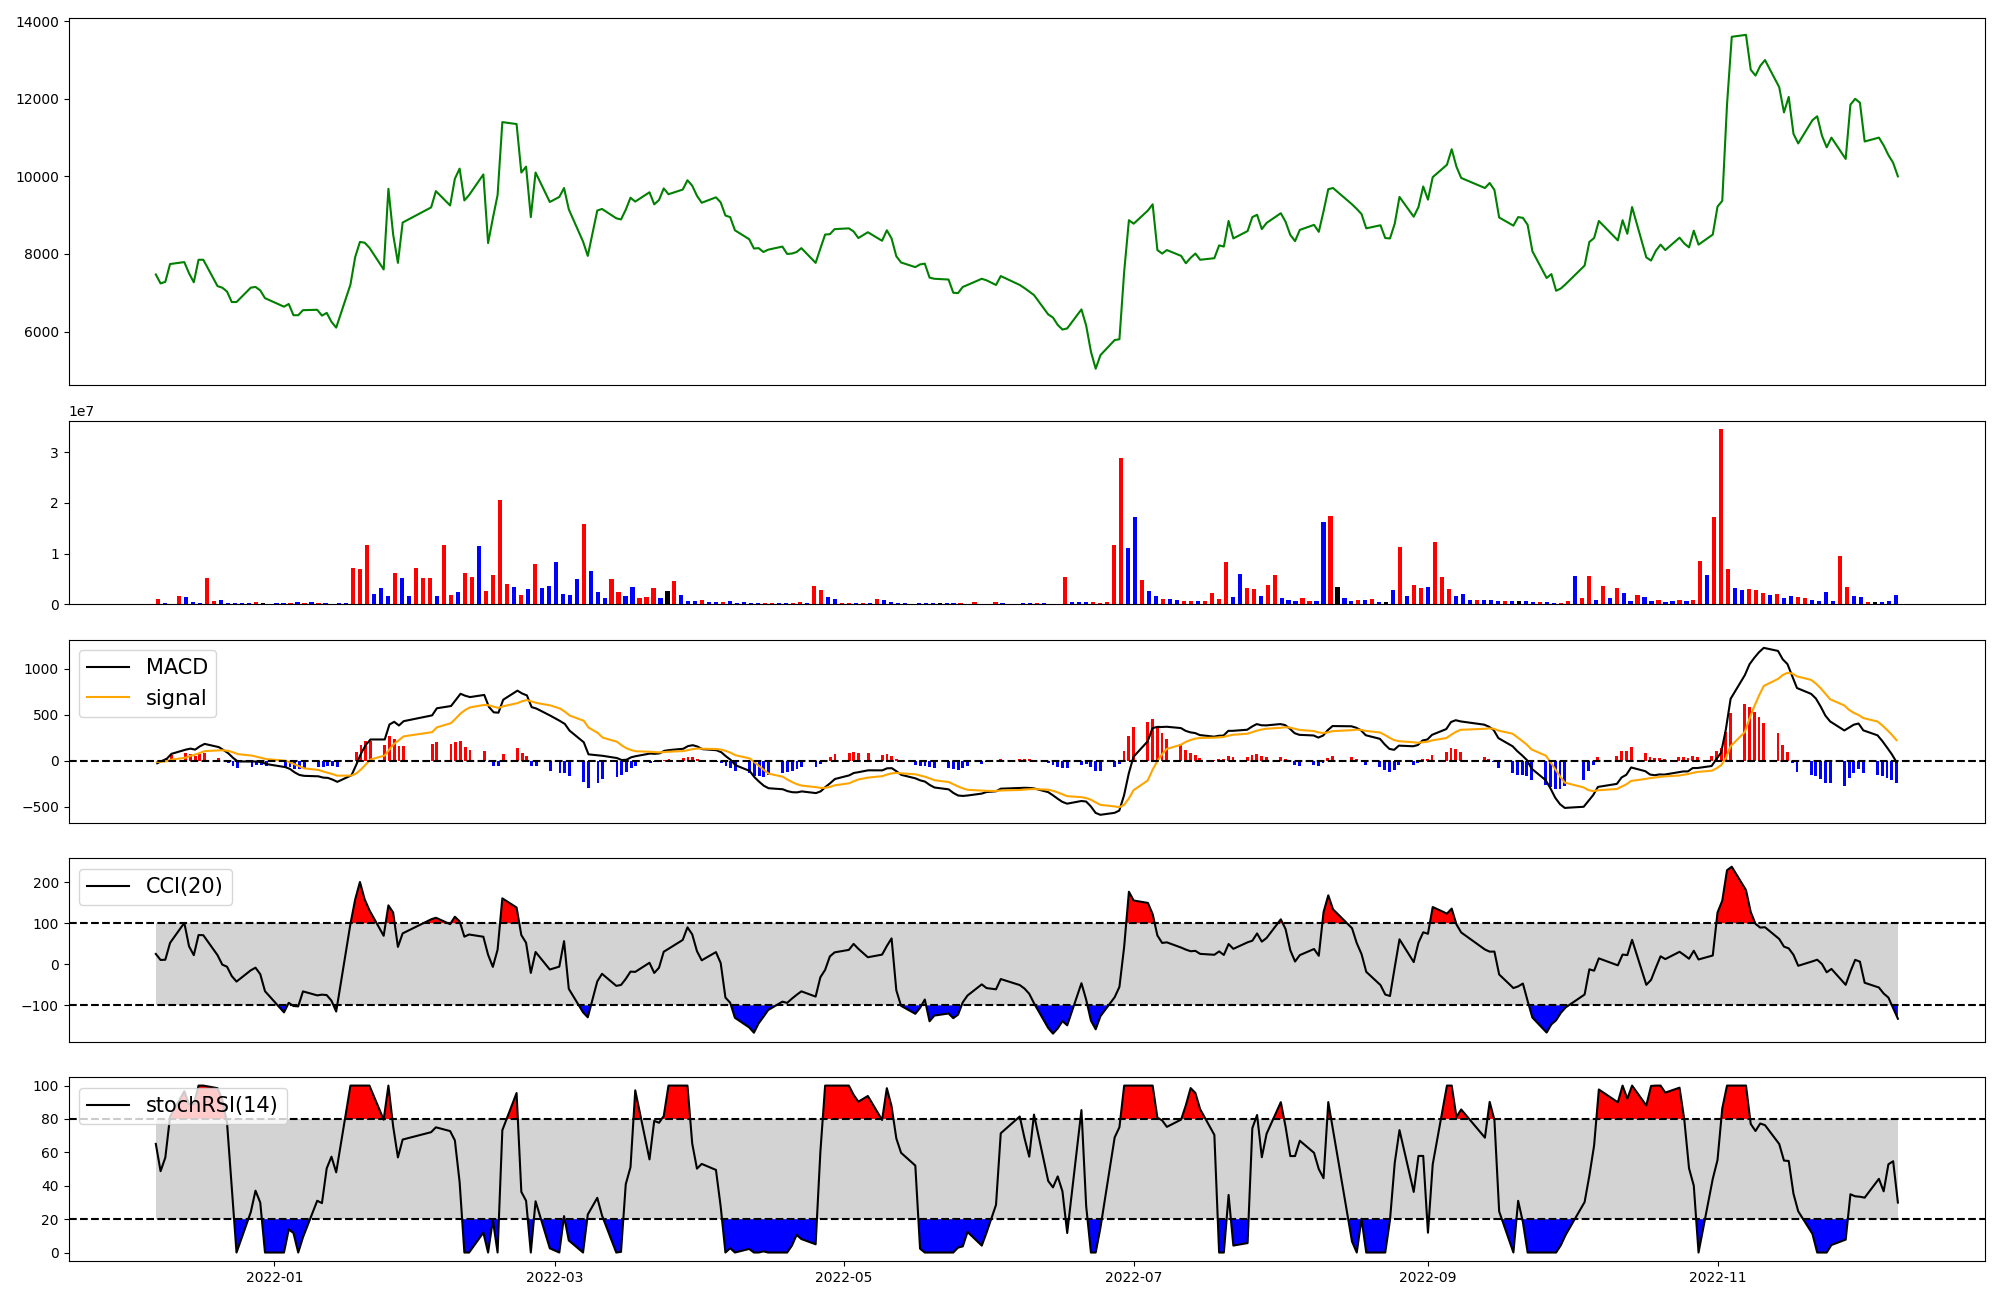Click the CCI(20) legend label
The width and height of the screenshot is (2000, 1300).
[184, 886]
